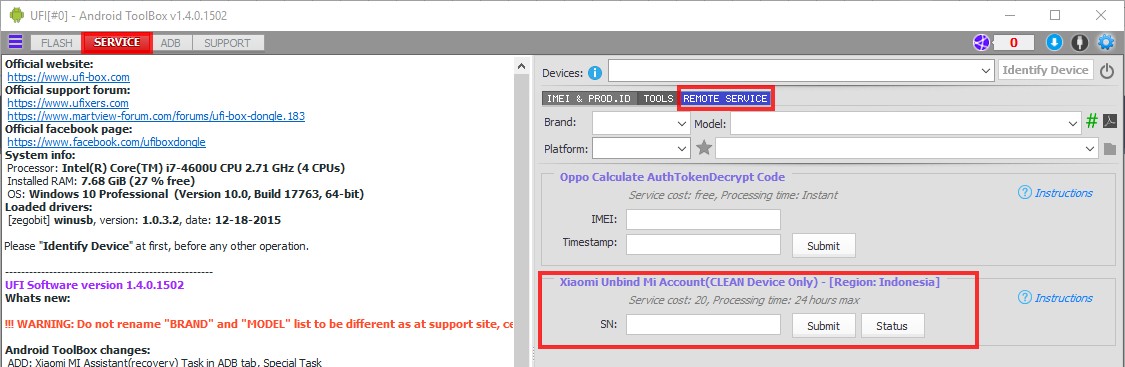
Task: Click the IMEI input field
Action: click(703, 219)
